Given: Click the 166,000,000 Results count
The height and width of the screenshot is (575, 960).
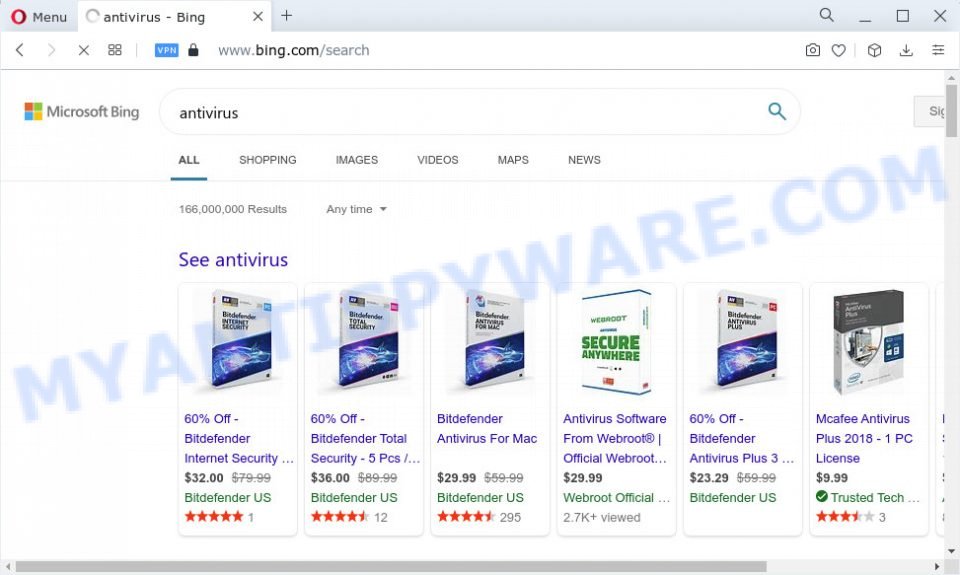Looking at the screenshot, I should click(x=233, y=209).
